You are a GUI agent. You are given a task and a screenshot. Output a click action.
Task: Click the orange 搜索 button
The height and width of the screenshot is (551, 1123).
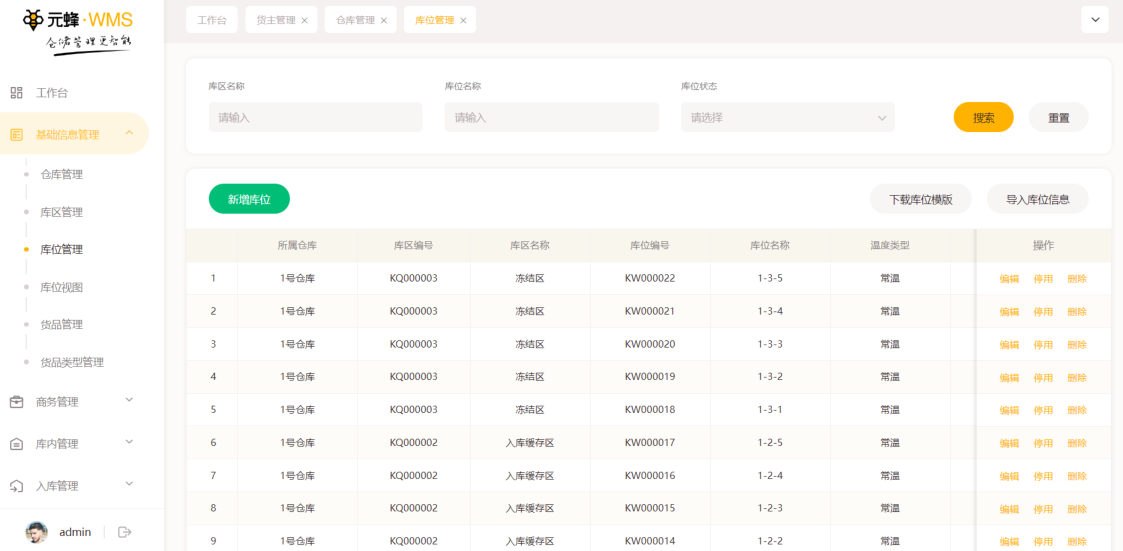[x=983, y=118]
